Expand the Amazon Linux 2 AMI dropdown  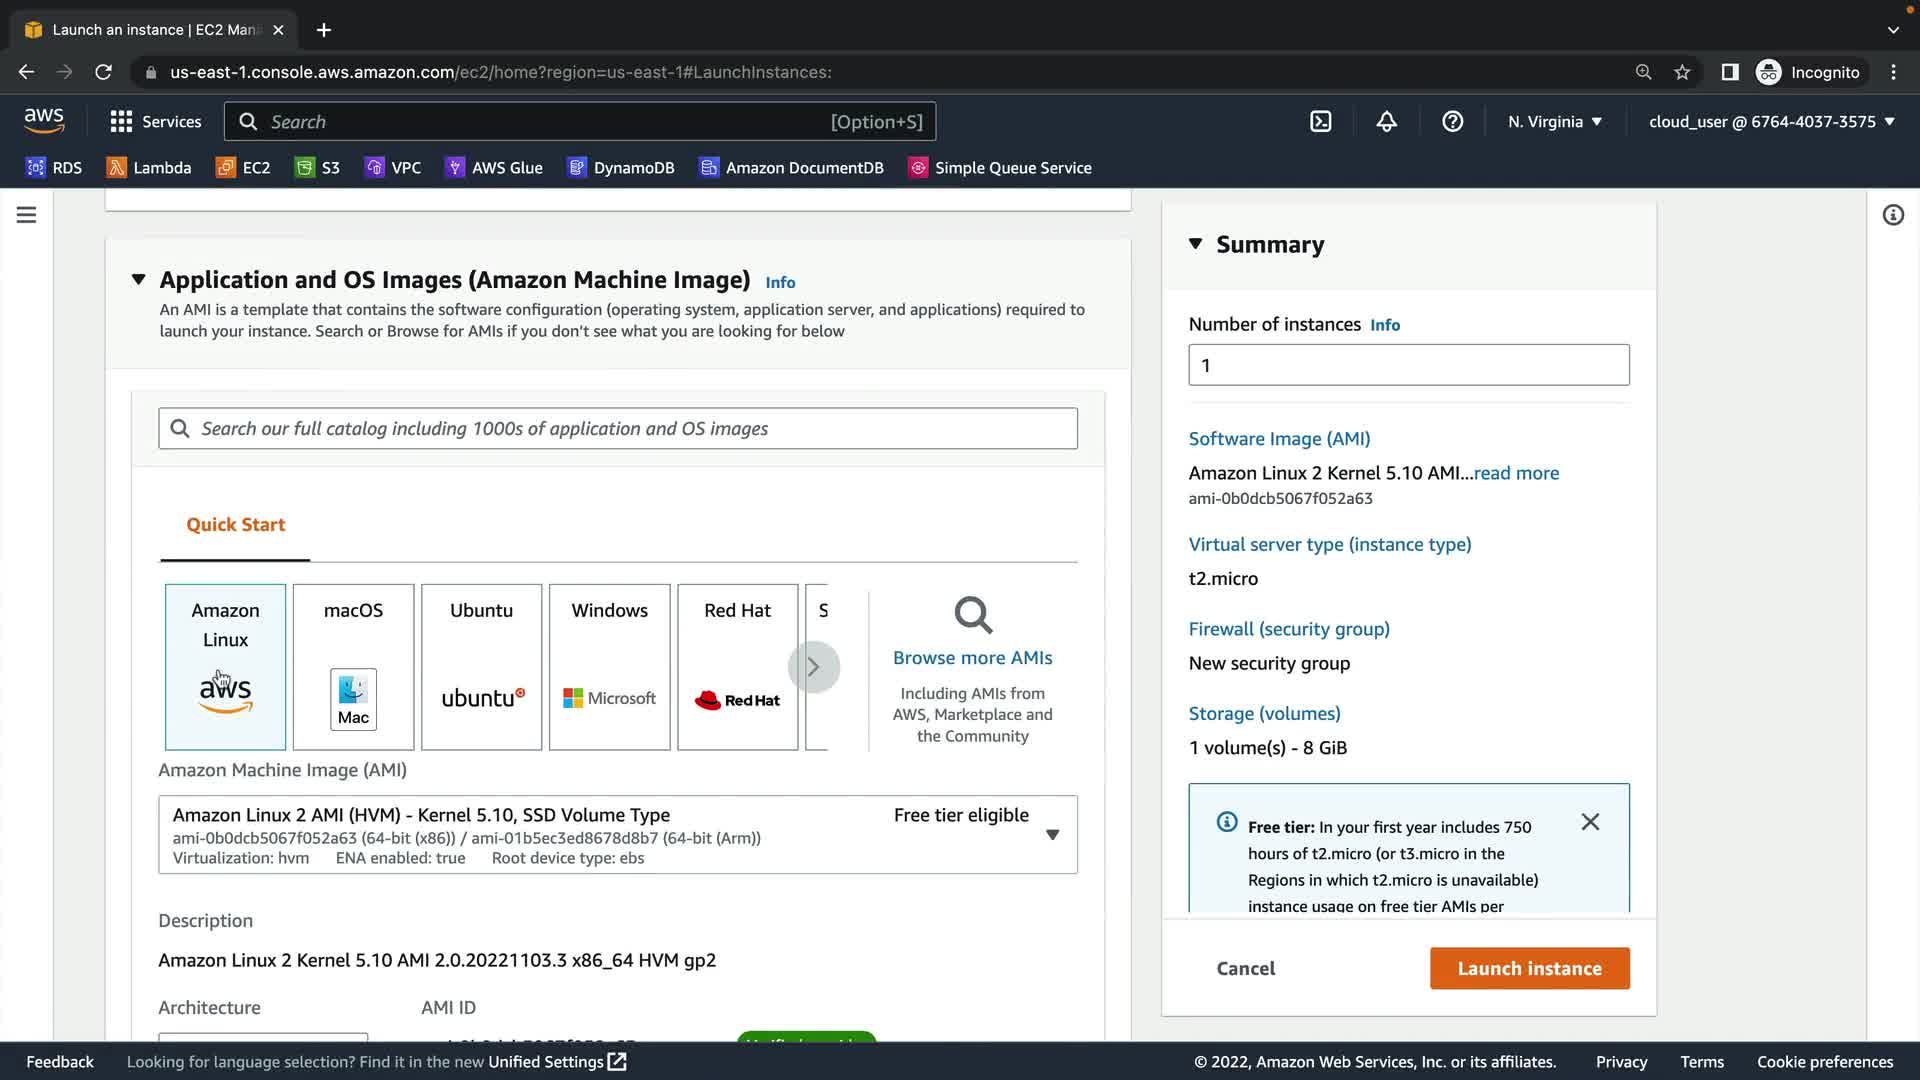pyautogui.click(x=1052, y=835)
